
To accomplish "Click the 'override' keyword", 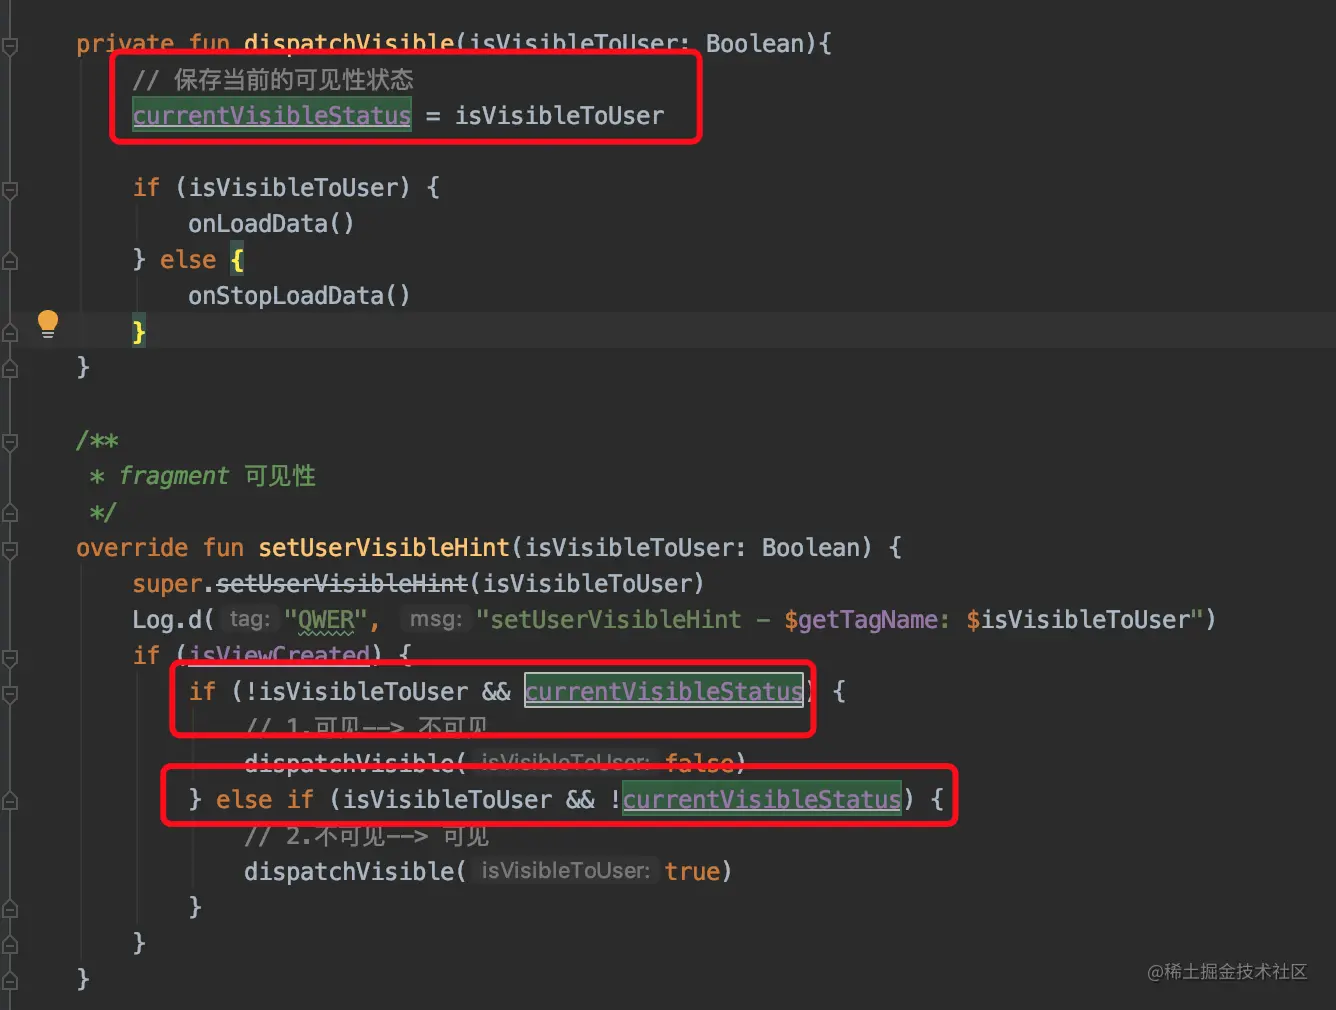I will pyautogui.click(x=132, y=548).
